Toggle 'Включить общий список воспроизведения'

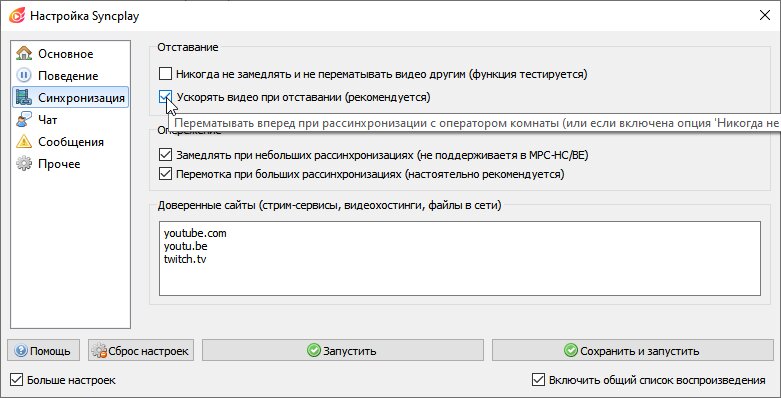click(x=538, y=380)
